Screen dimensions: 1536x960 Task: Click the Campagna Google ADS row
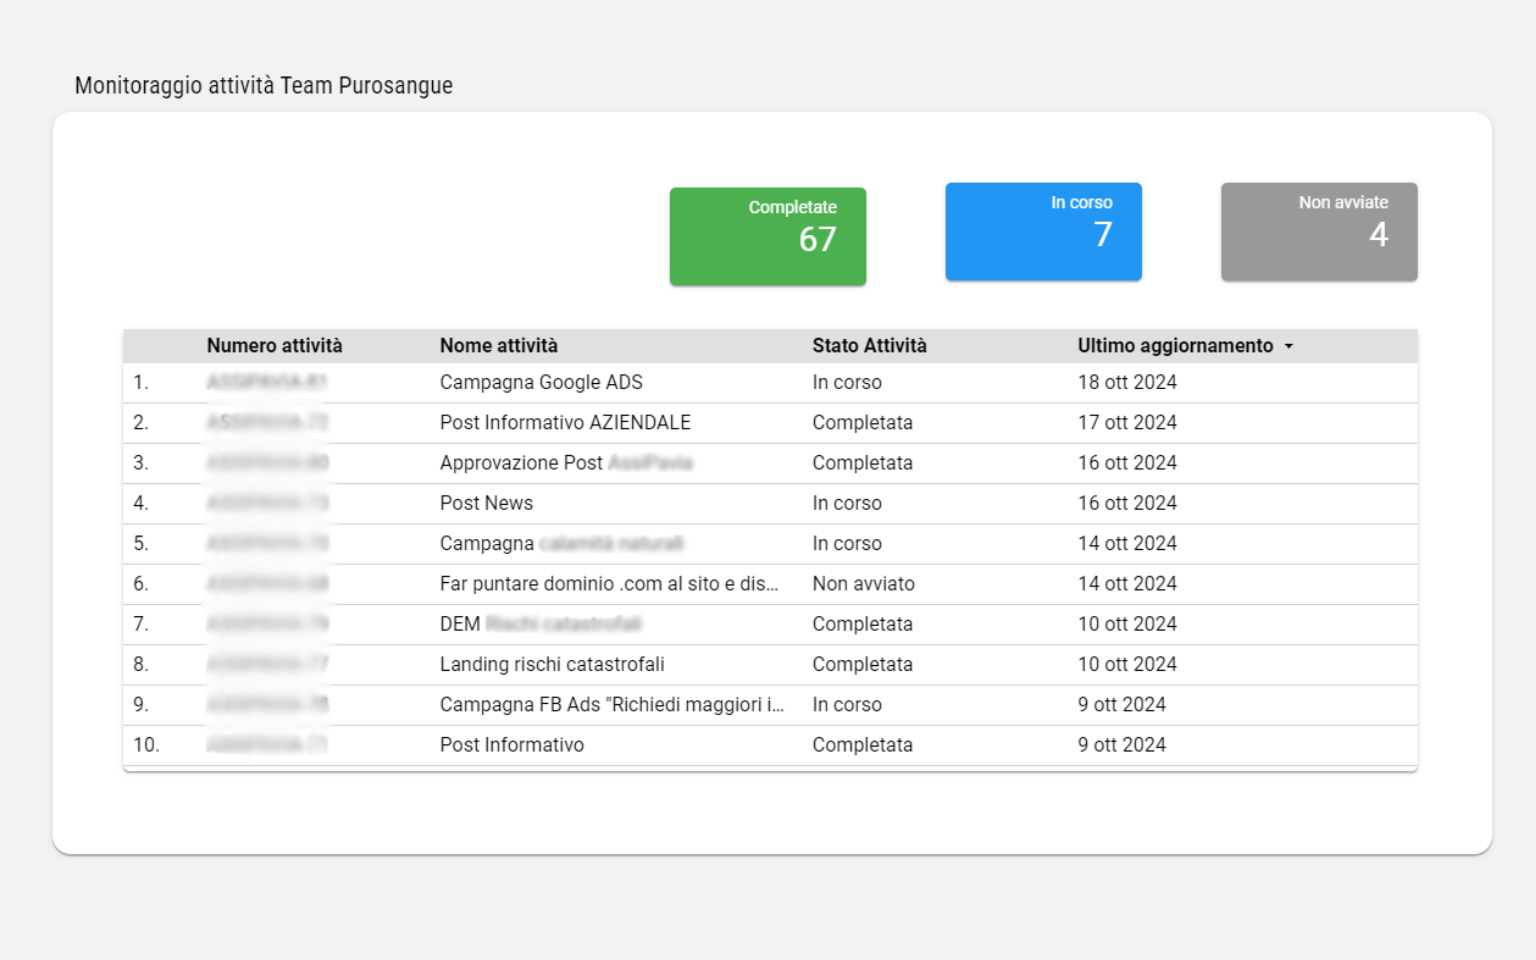point(770,383)
